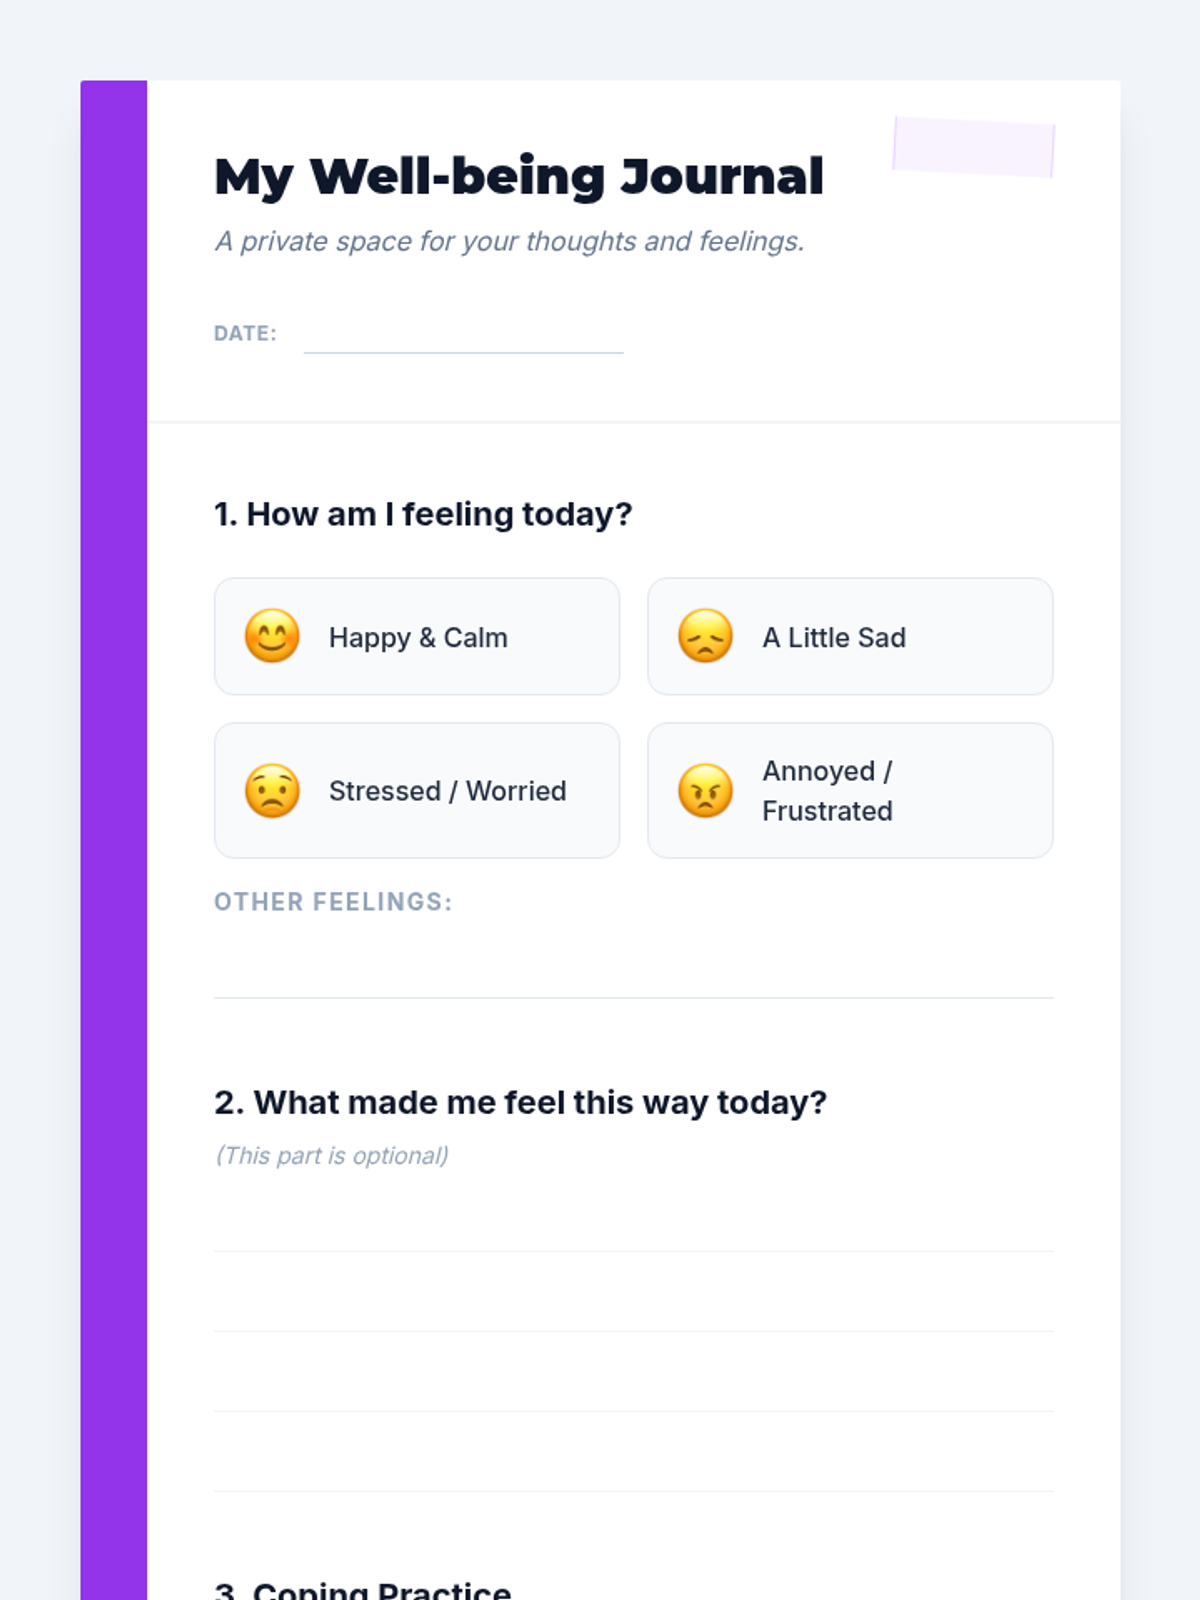This screenshot has height=1600, width=1200.
Task: Select "Annoyed / Frustrated" feeling text
Action: pyautogui.click(x=828, y=791)
